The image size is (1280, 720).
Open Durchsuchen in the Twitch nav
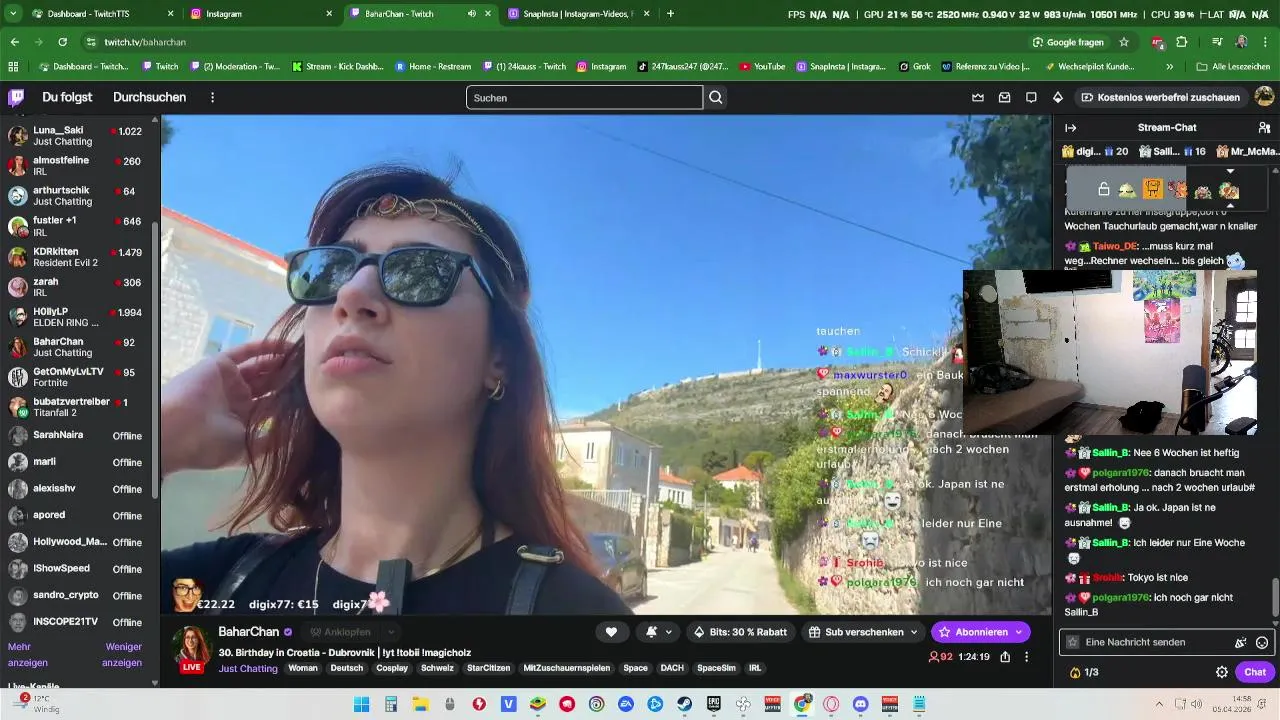(150, 97)
